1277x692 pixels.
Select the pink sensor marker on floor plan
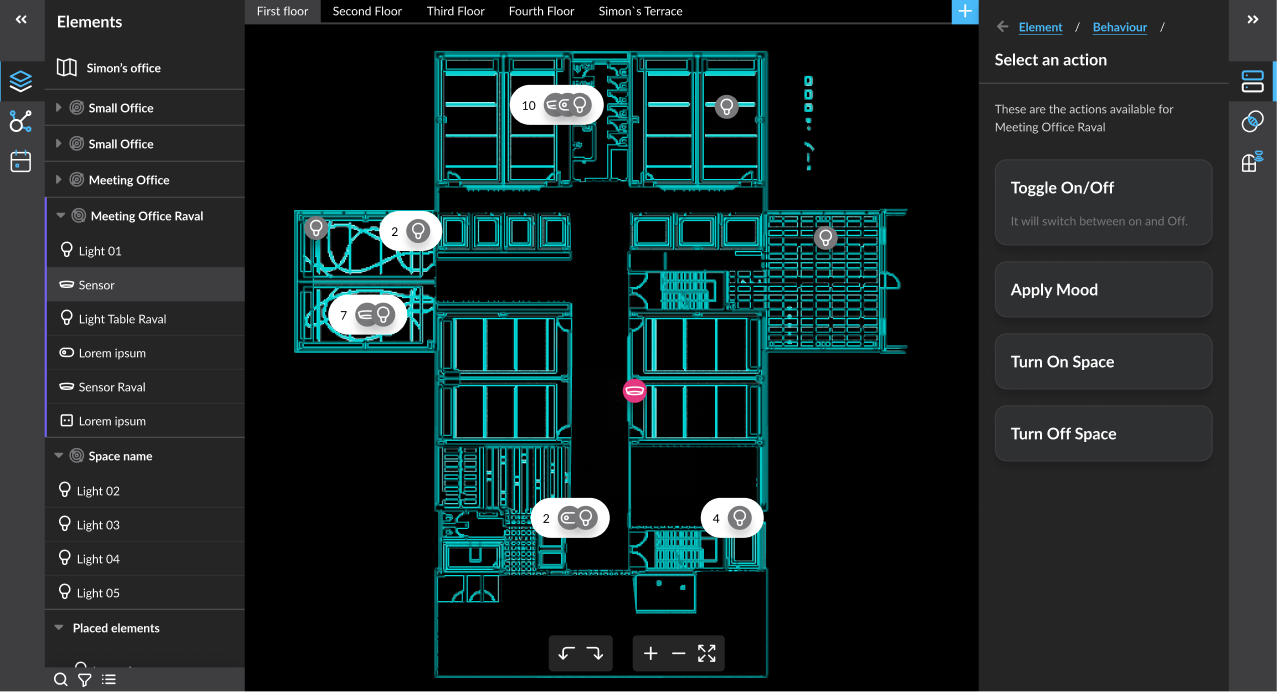[634, 390]
